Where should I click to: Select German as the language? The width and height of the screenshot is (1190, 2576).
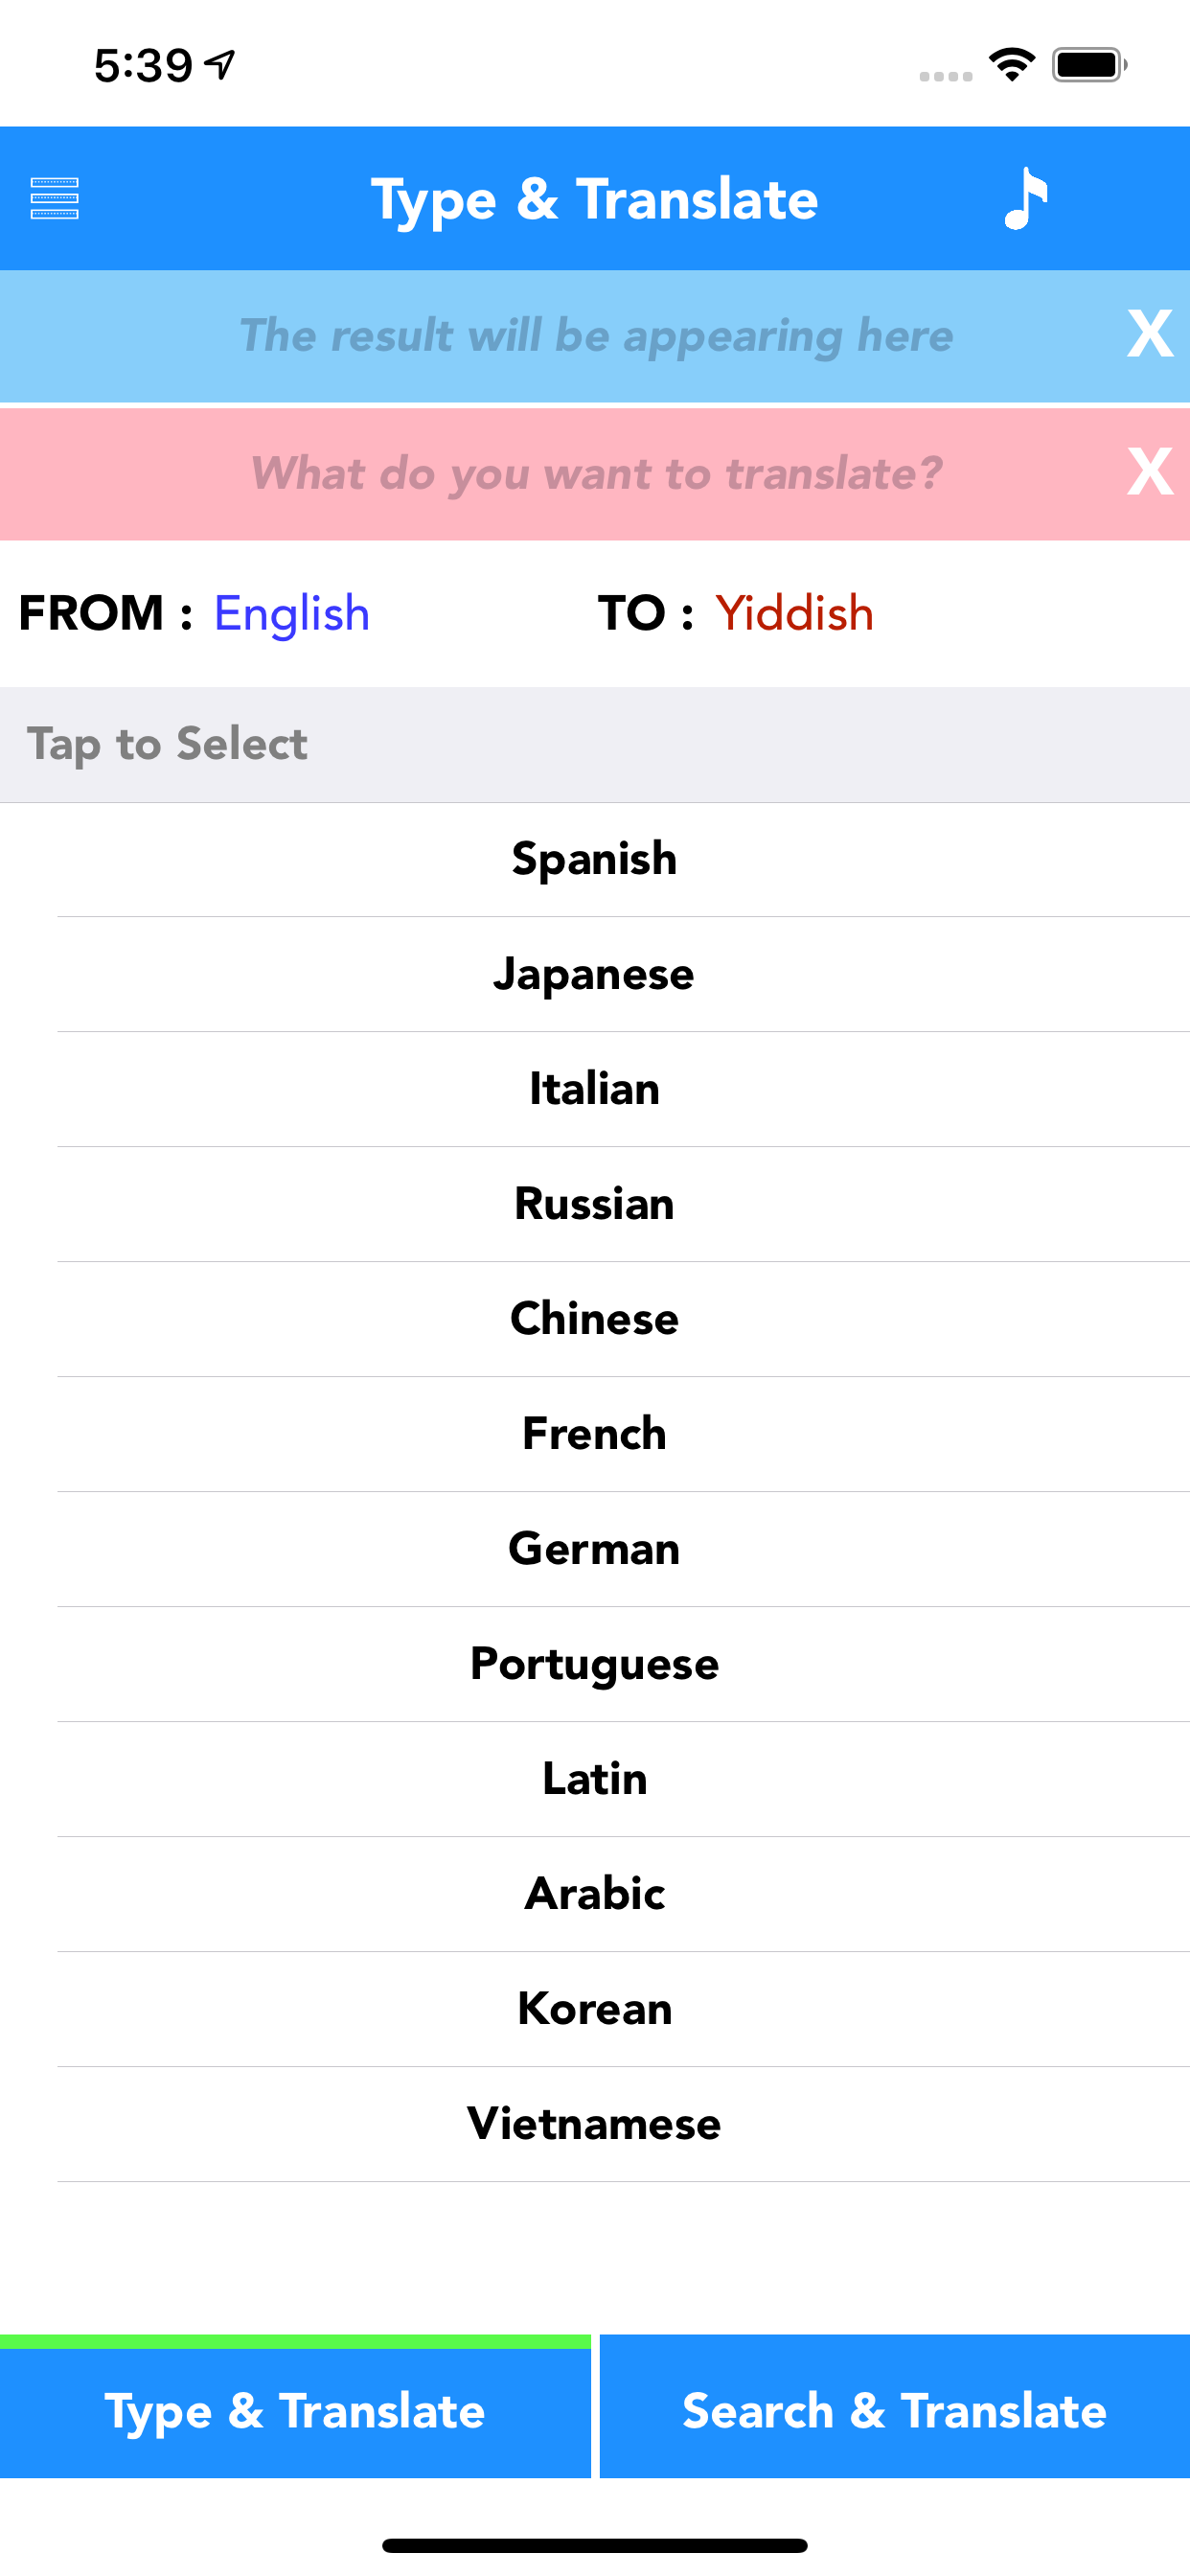pos(595,1549)
